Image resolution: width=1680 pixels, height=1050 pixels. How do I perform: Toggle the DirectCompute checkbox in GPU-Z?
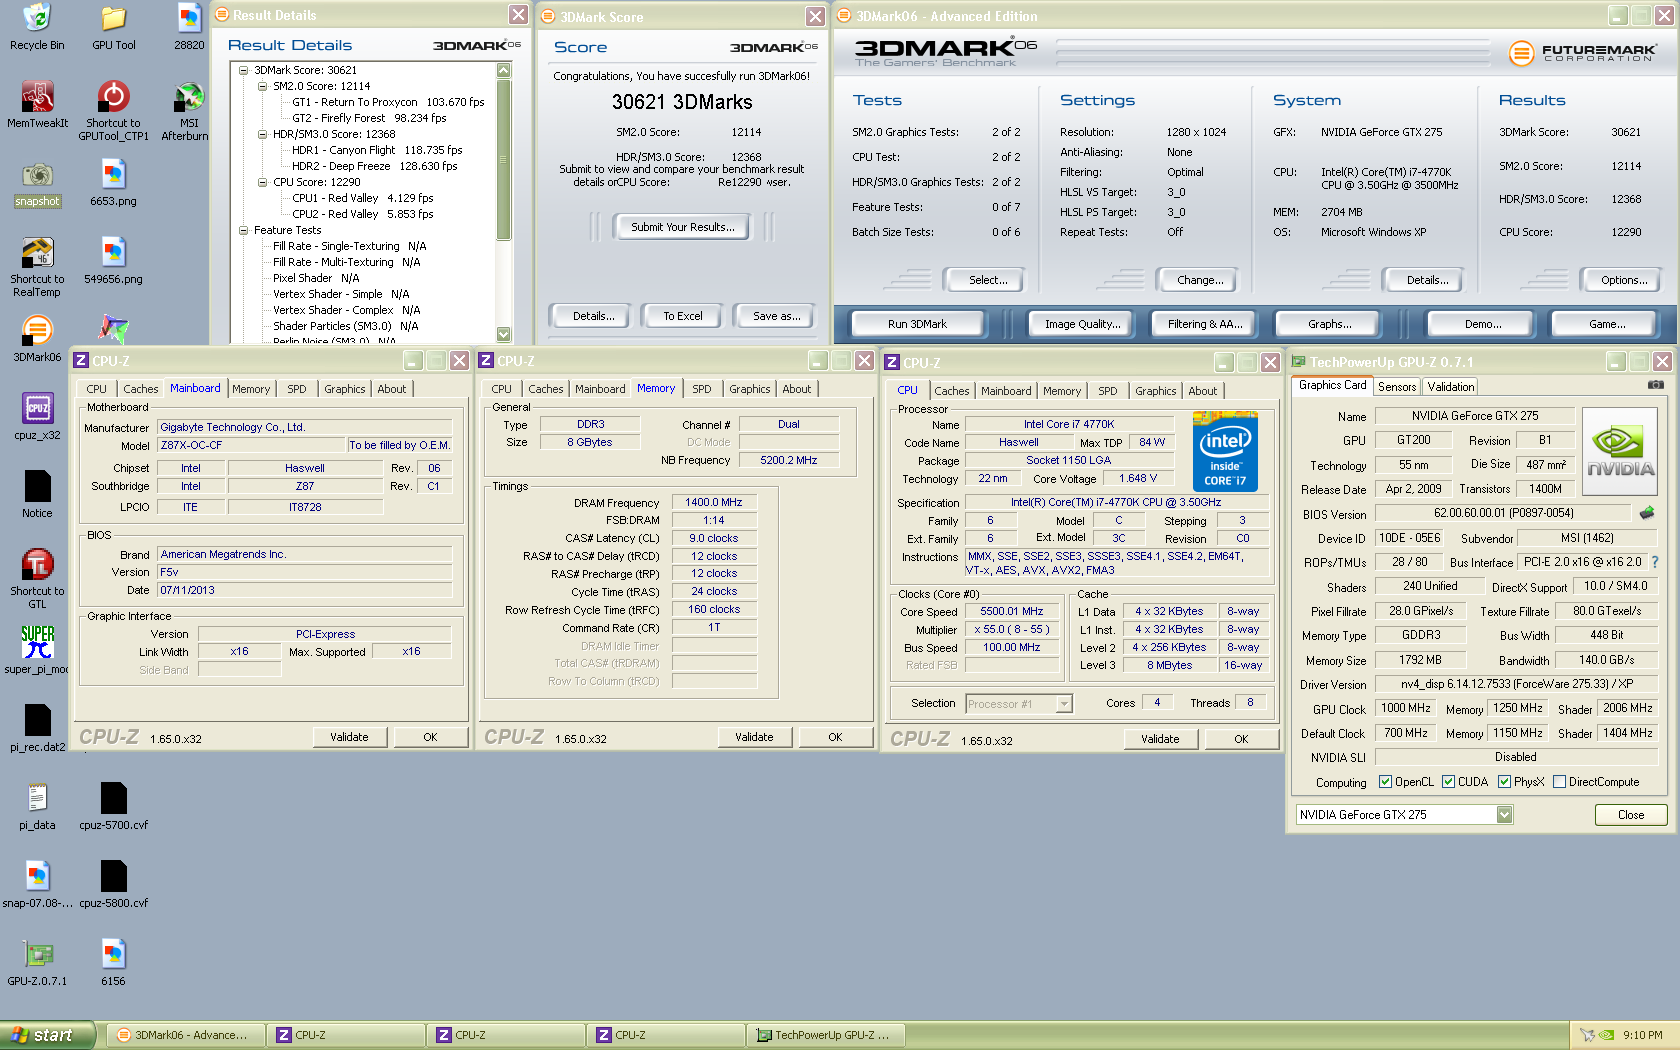point(1559,782)
